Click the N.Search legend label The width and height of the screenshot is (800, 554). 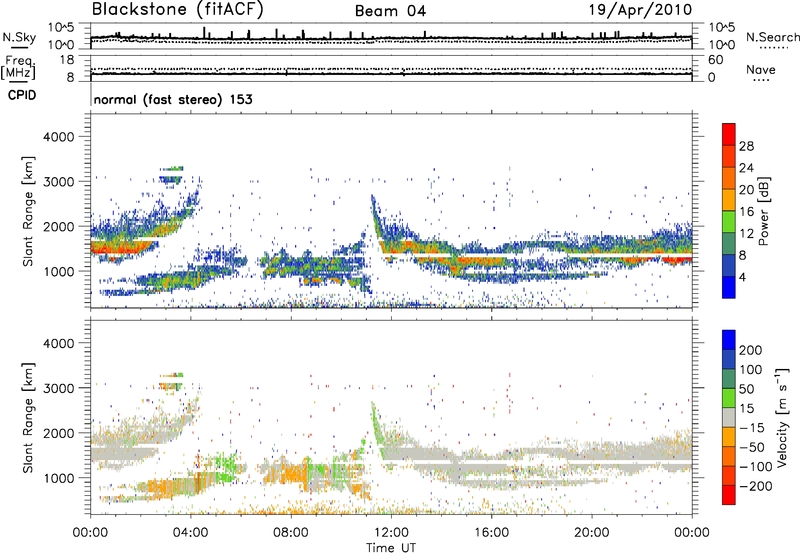coord(772,37)
